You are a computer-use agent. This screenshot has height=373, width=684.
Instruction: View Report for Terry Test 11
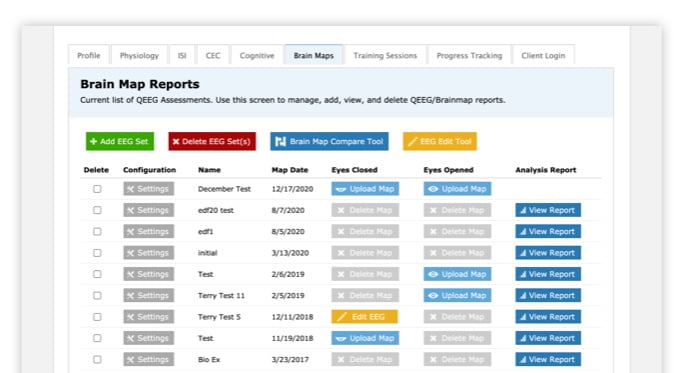click(548, 296)
